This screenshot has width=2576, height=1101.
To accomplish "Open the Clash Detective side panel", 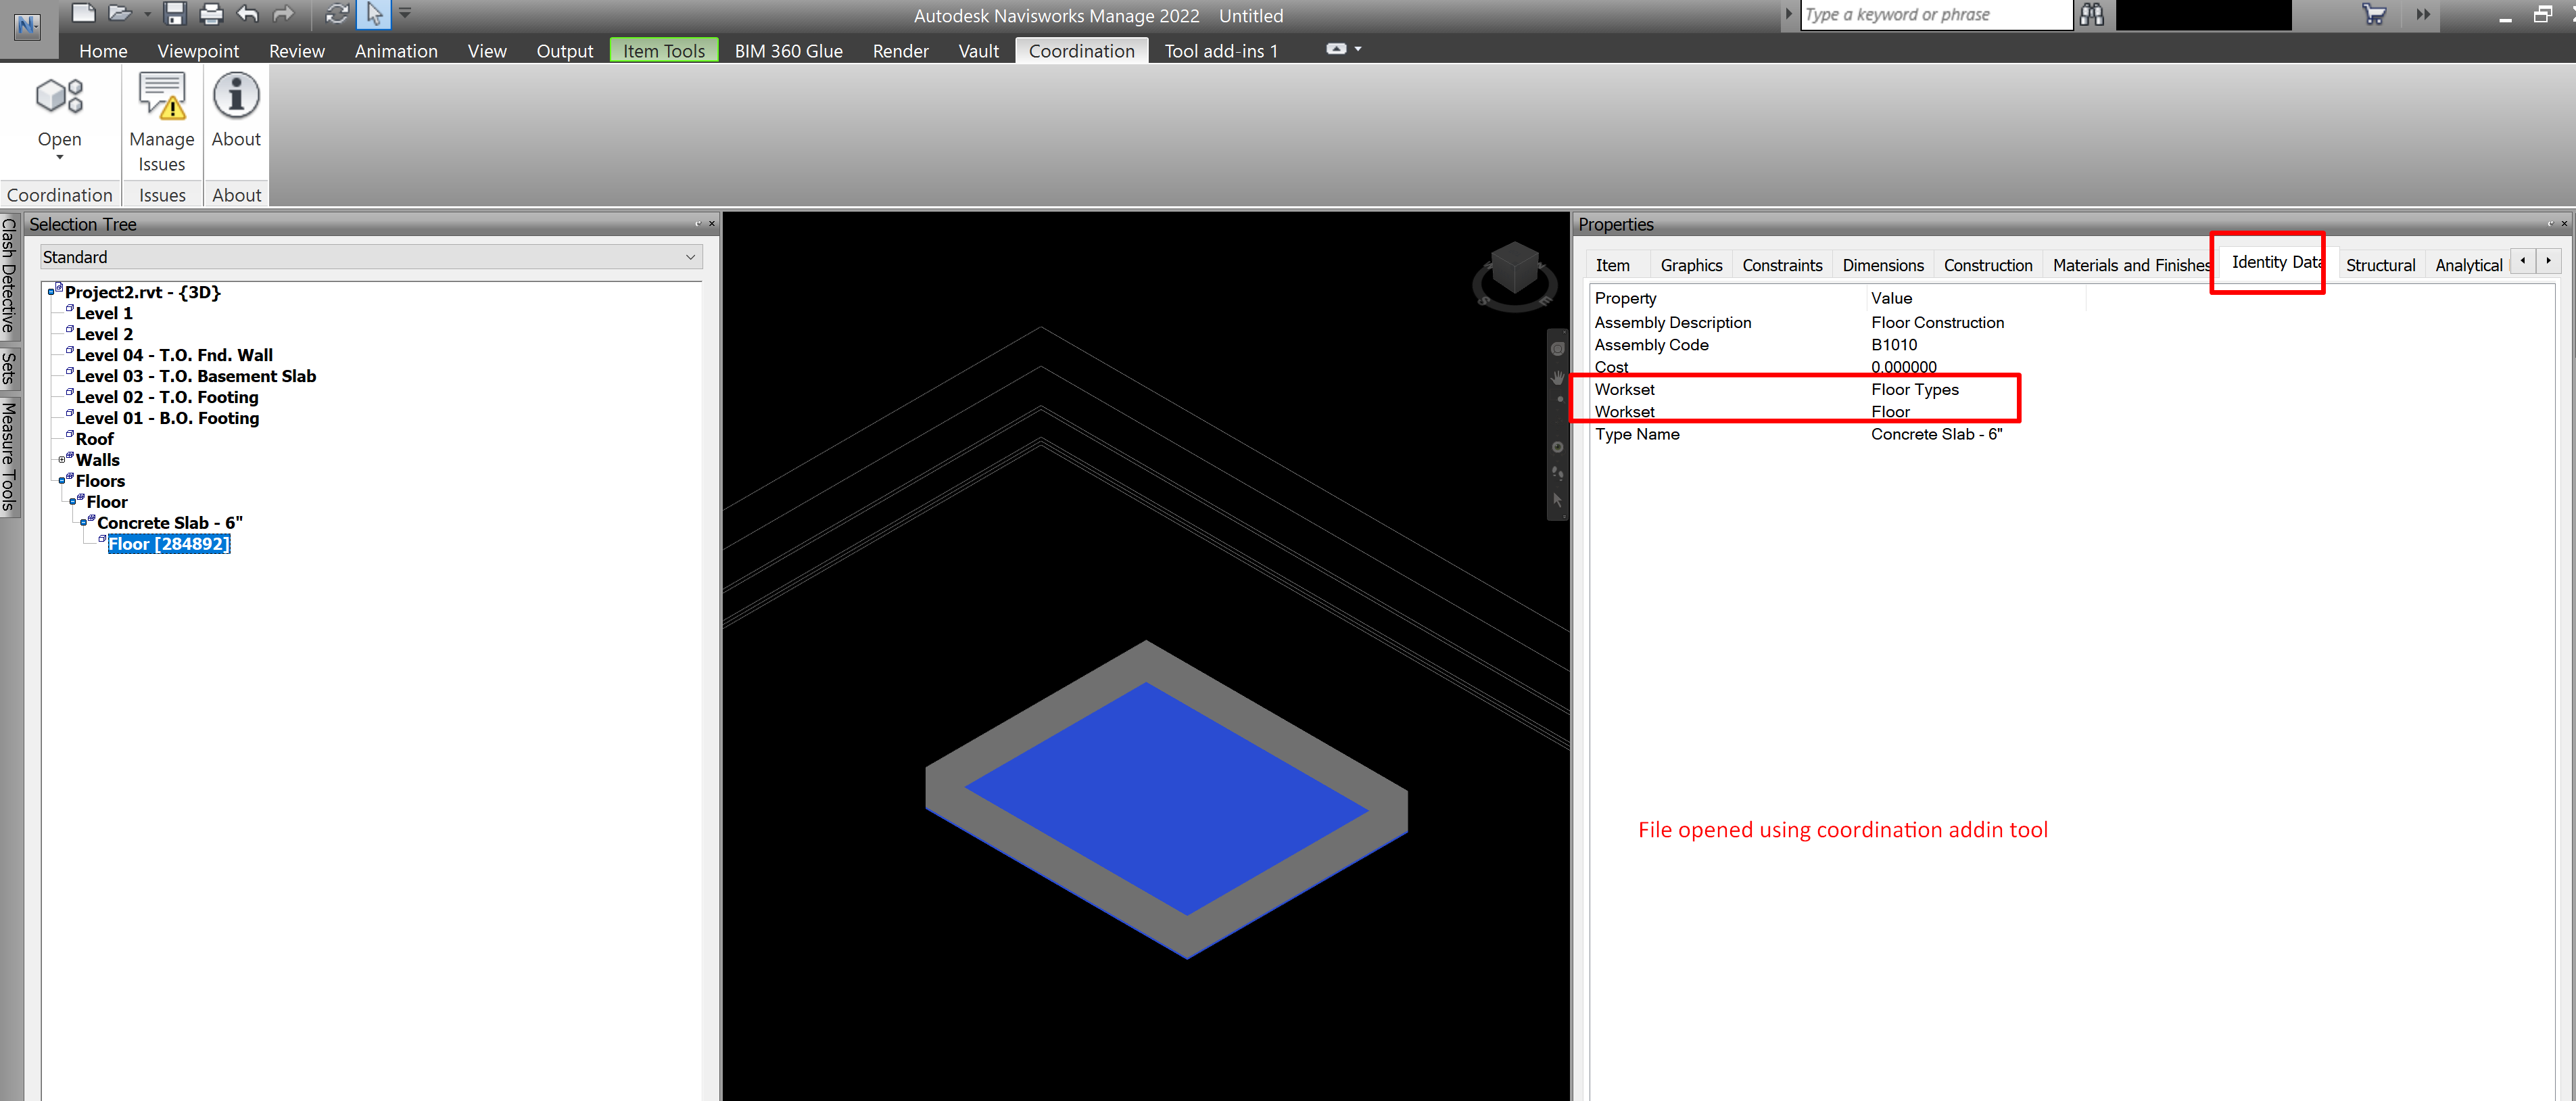I will [9, 275].
